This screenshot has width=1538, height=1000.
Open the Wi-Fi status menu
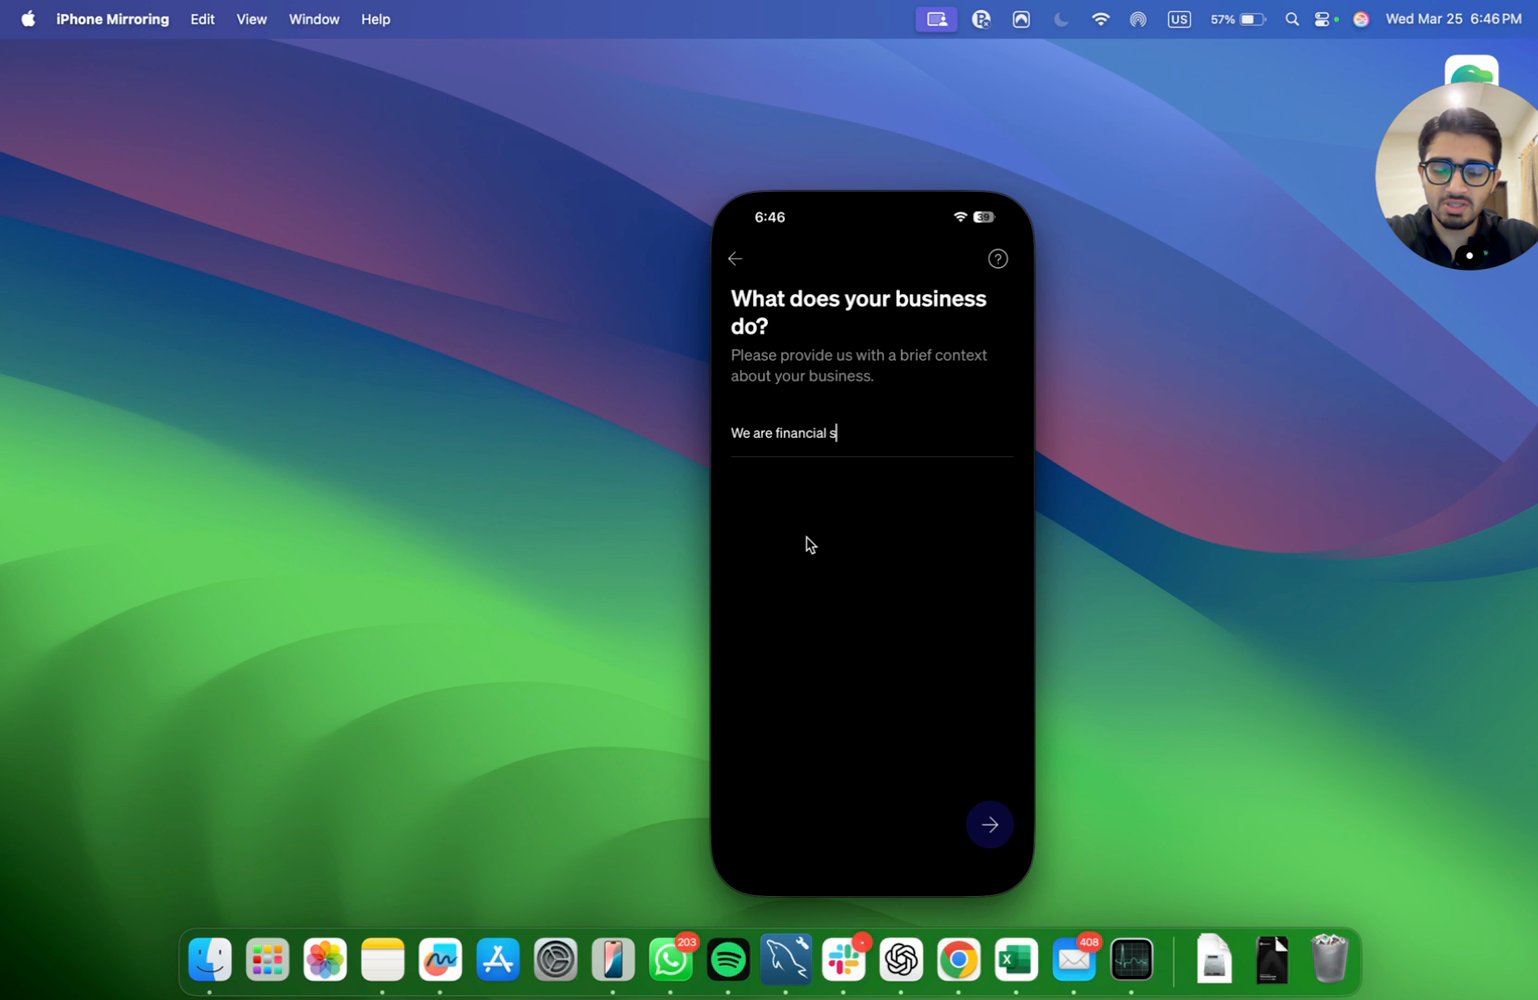(x=1100, y=19)
